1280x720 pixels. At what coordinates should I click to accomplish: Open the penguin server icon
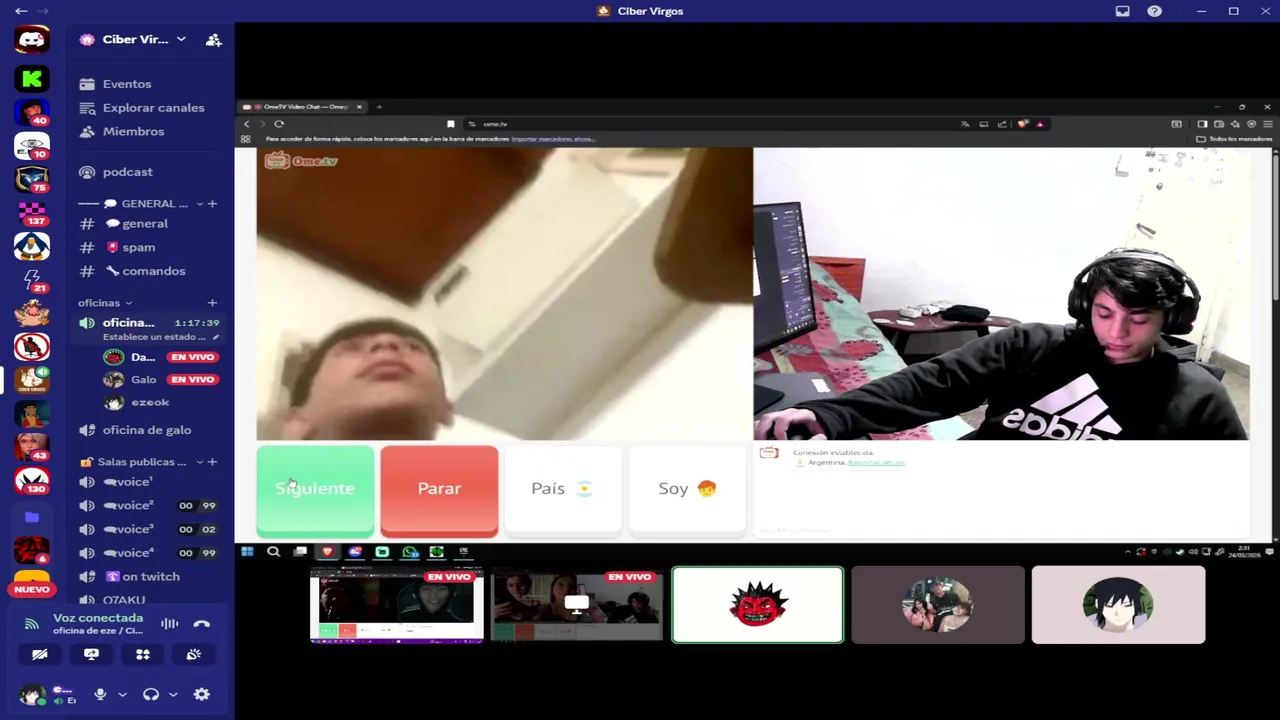(32, 246)
